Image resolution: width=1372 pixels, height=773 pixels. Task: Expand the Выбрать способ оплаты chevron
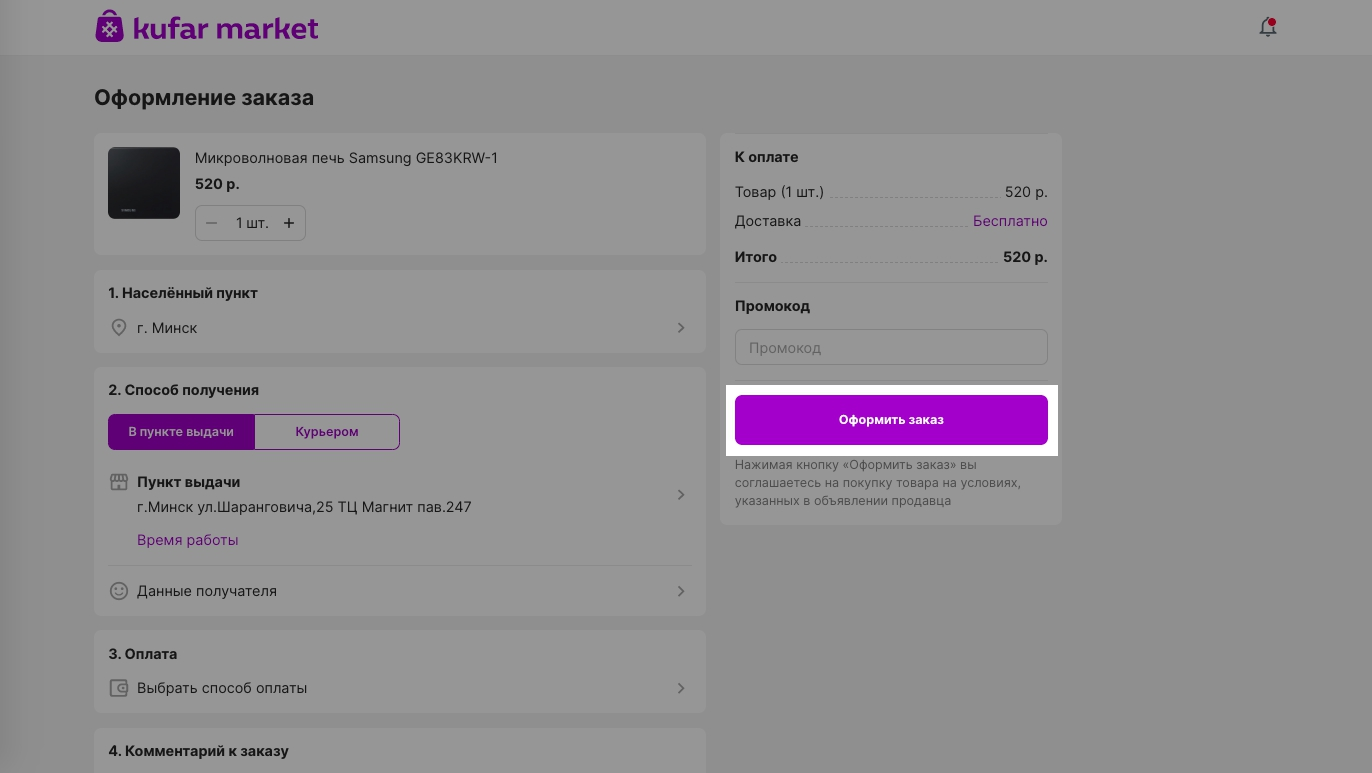coord(681,688)
